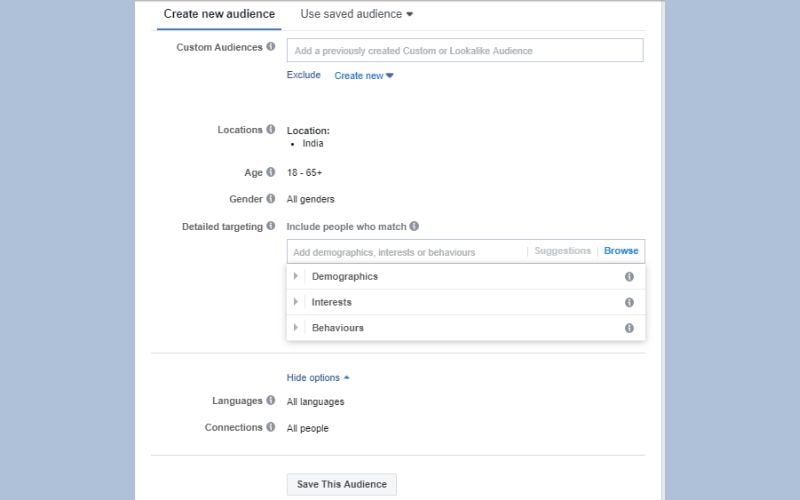The image size is (800, 500).
Task: Click info icon in Behaviours row
Action: pyautogui.click(x=629, y=328)
